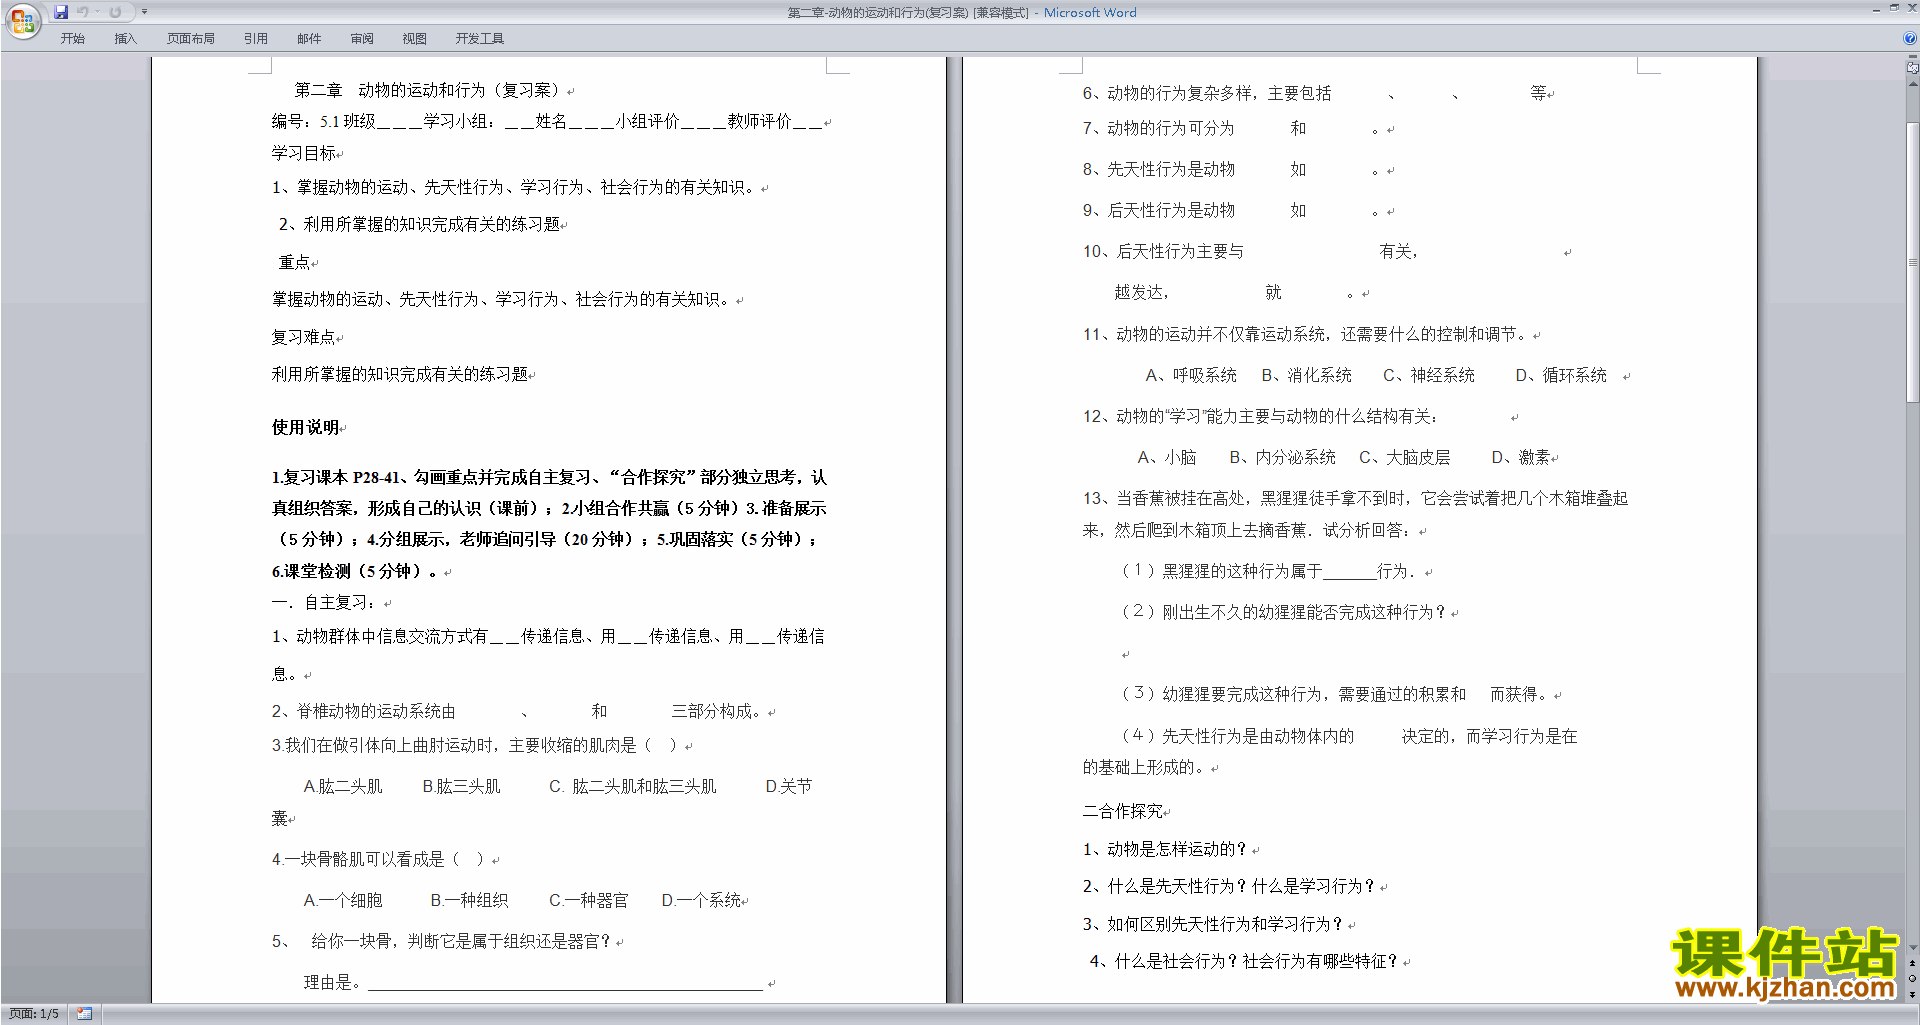
Task: Switch to 引用 tab
Action: tap(255, 38)
